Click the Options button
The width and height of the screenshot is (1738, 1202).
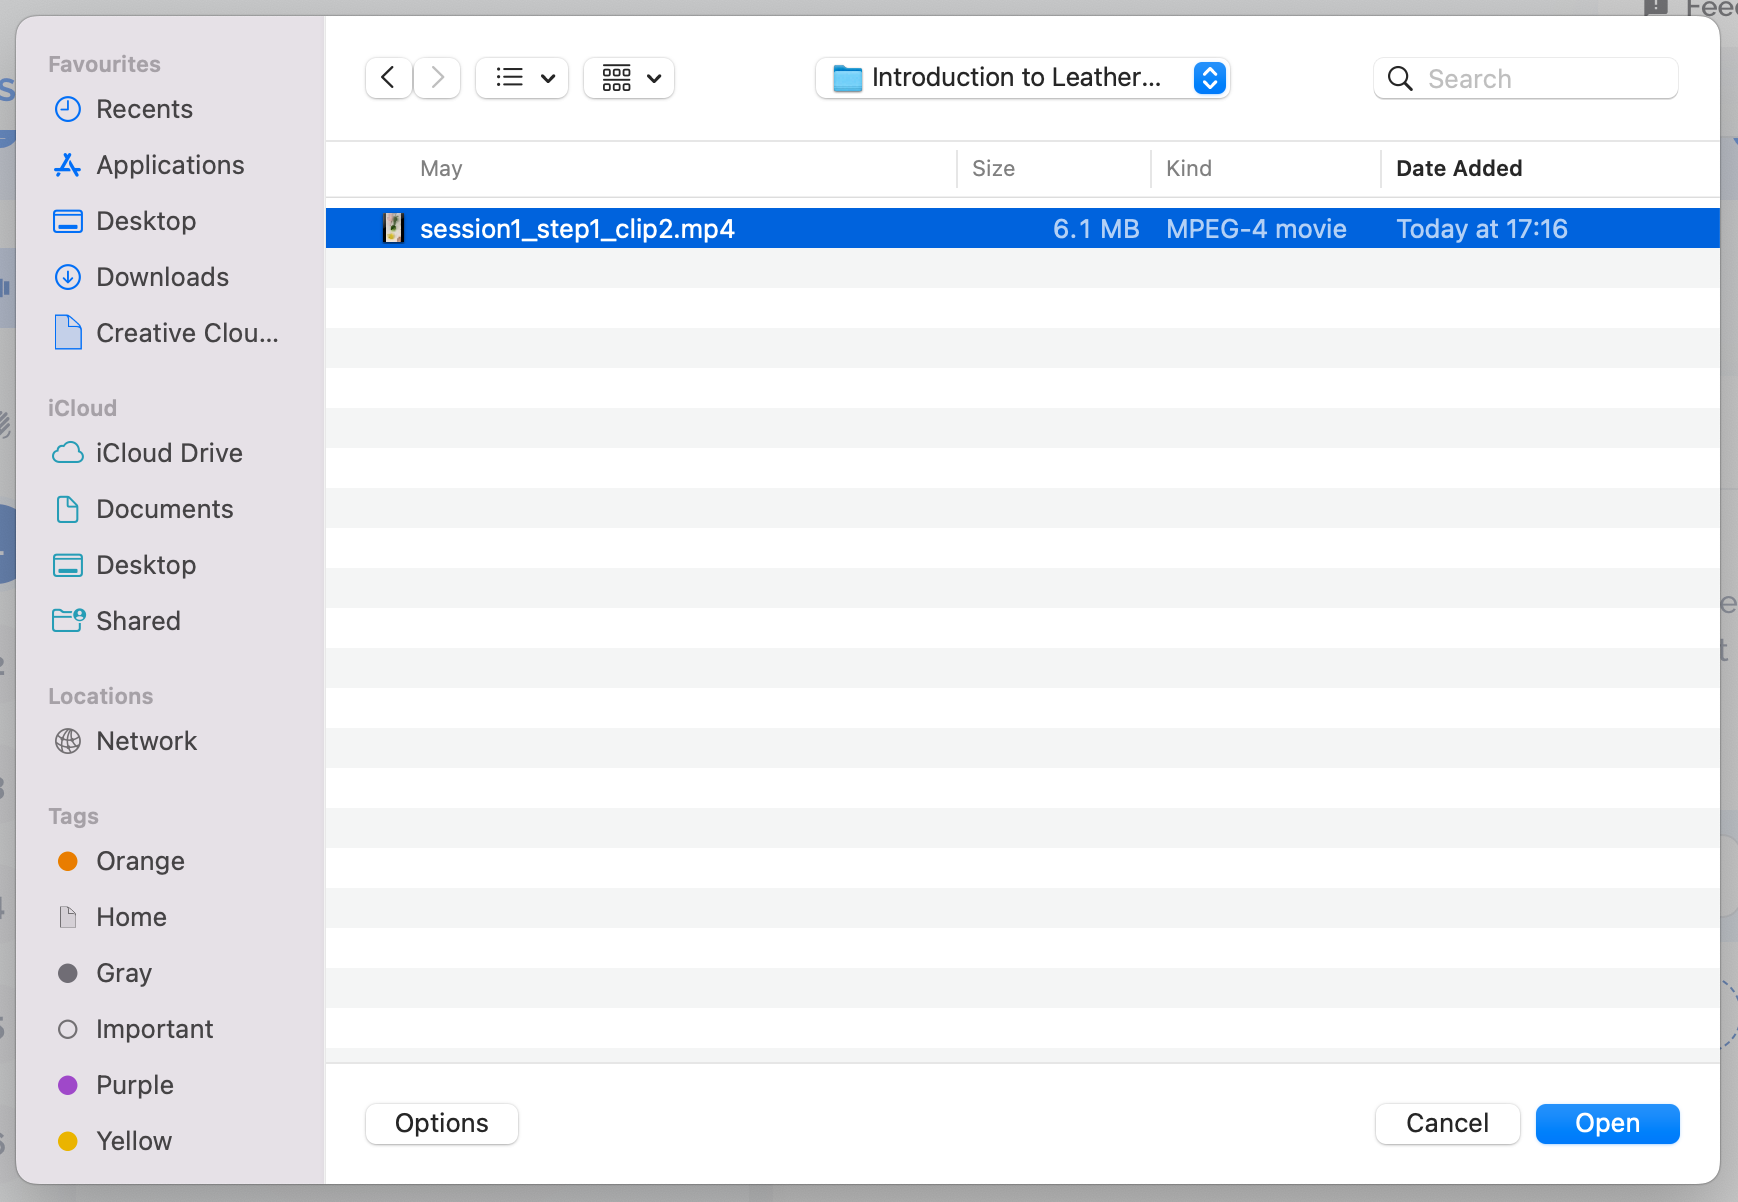[x=440, y=1123]
